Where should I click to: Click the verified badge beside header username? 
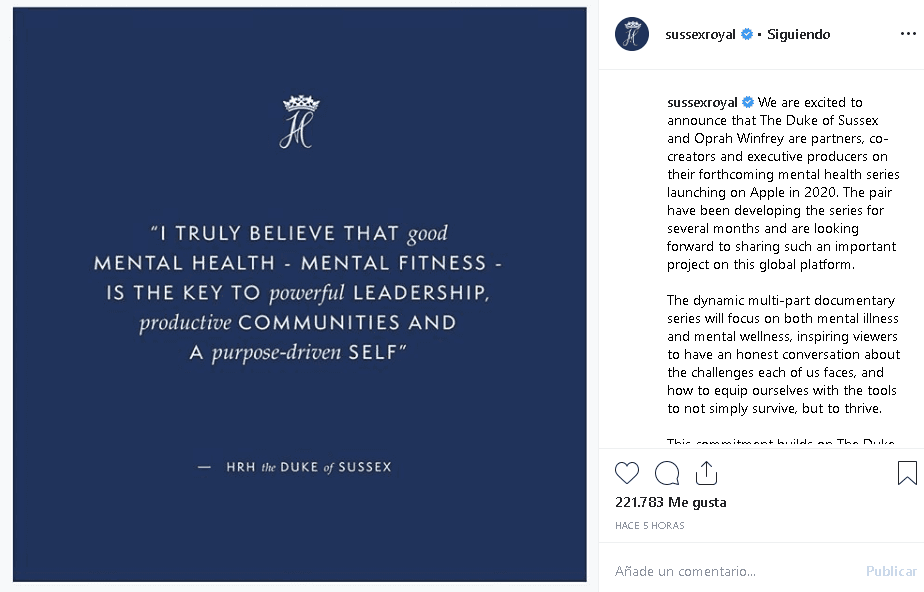tap(746, 34)
